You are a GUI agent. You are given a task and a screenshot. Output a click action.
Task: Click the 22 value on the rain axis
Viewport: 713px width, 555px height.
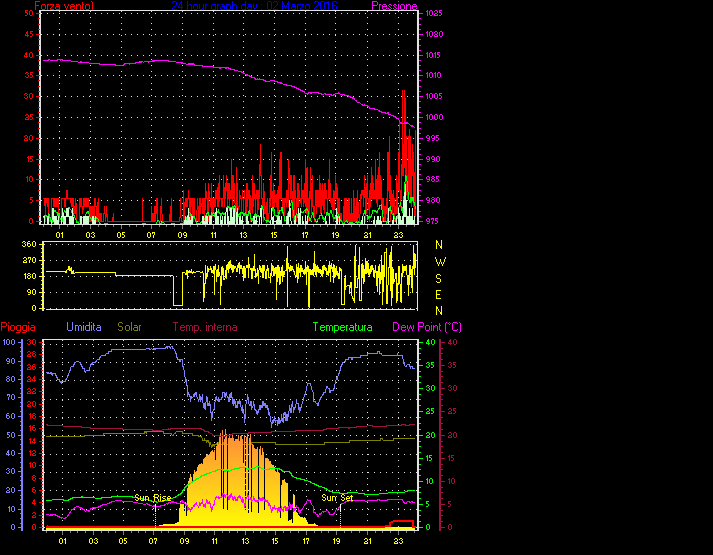tap(32, 392)
